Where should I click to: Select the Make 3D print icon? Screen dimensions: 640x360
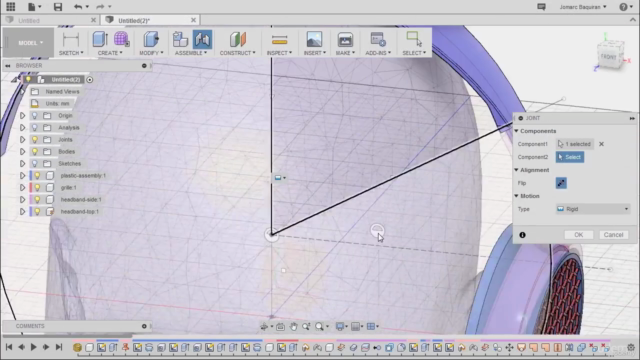pyautogui.click(x=345, y=40)
